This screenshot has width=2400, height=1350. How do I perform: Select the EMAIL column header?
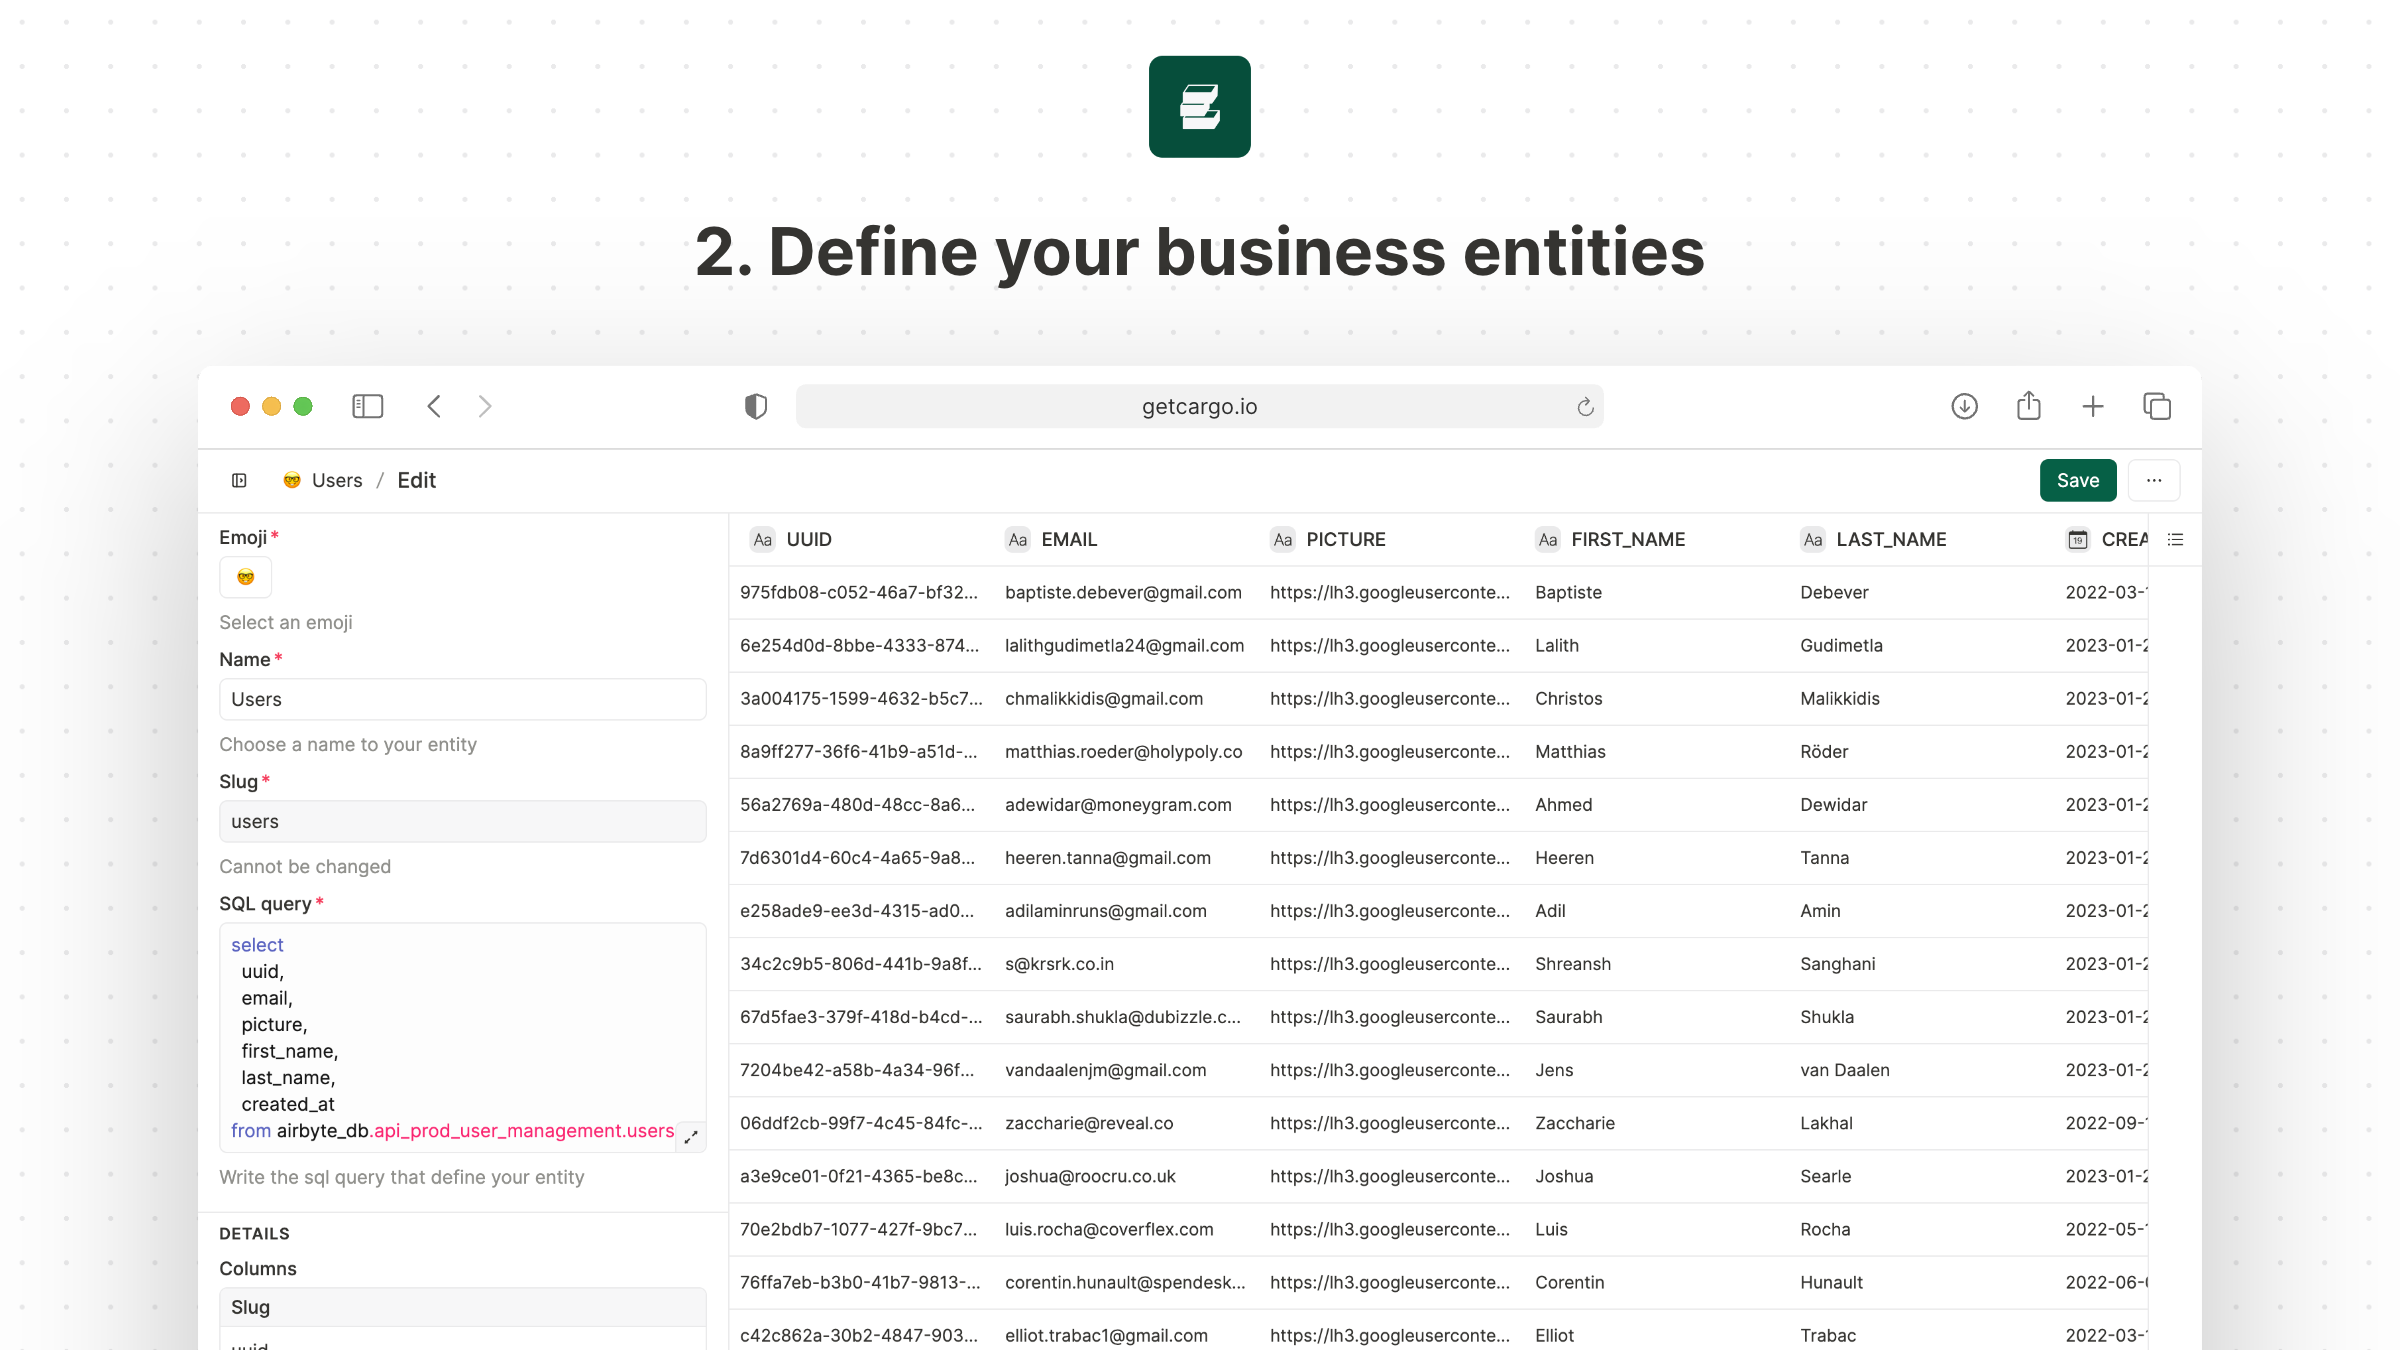coord(1068,540)
